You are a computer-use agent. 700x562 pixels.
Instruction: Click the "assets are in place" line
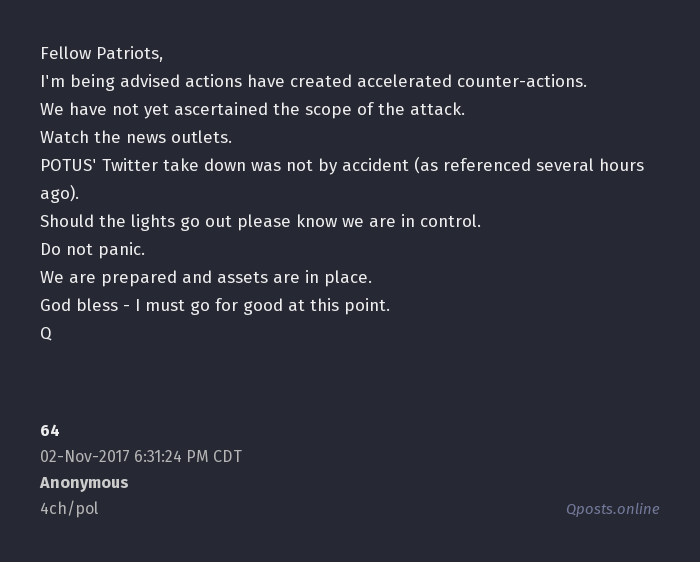point(205,277)
